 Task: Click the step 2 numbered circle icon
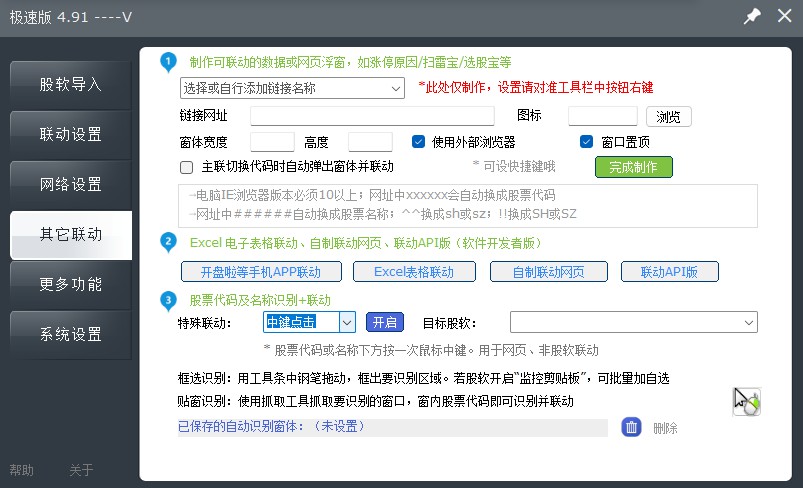[168, 242]
